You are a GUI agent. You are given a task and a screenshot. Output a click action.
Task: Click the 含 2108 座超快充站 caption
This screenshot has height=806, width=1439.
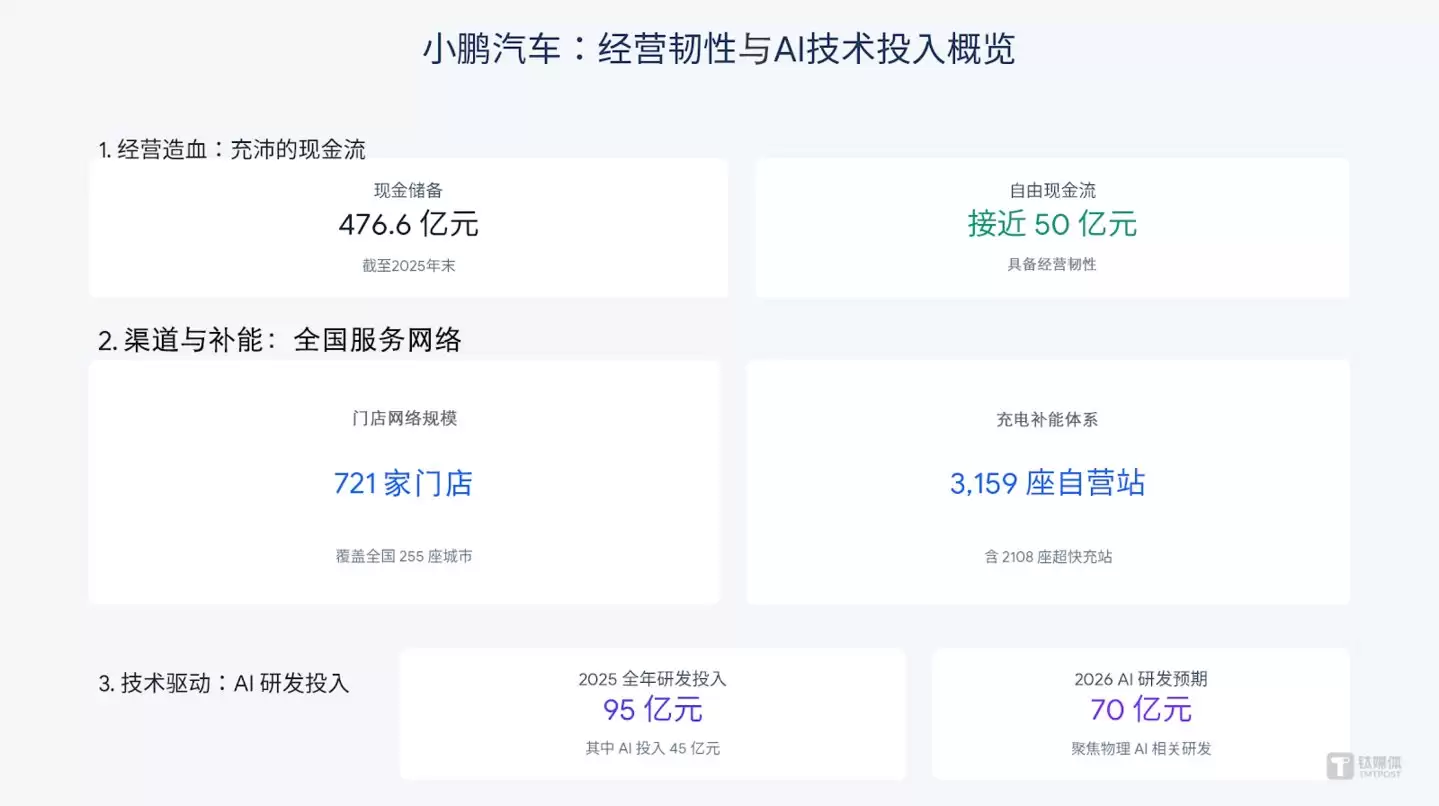tap(1047, 557)
